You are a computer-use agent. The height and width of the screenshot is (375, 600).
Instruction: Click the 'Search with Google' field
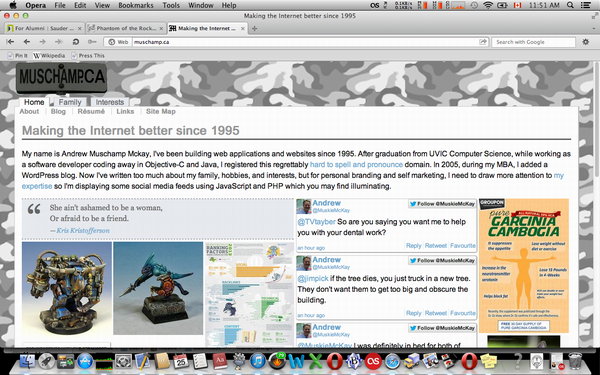click(534, 42)
